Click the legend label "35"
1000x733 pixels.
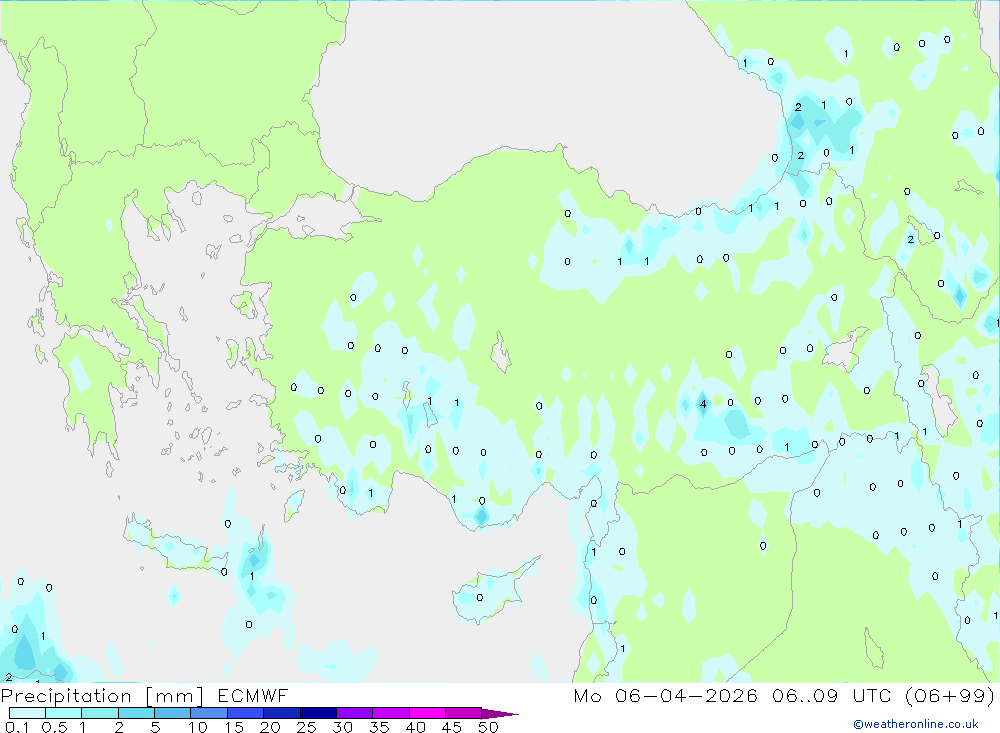[379, 727]
